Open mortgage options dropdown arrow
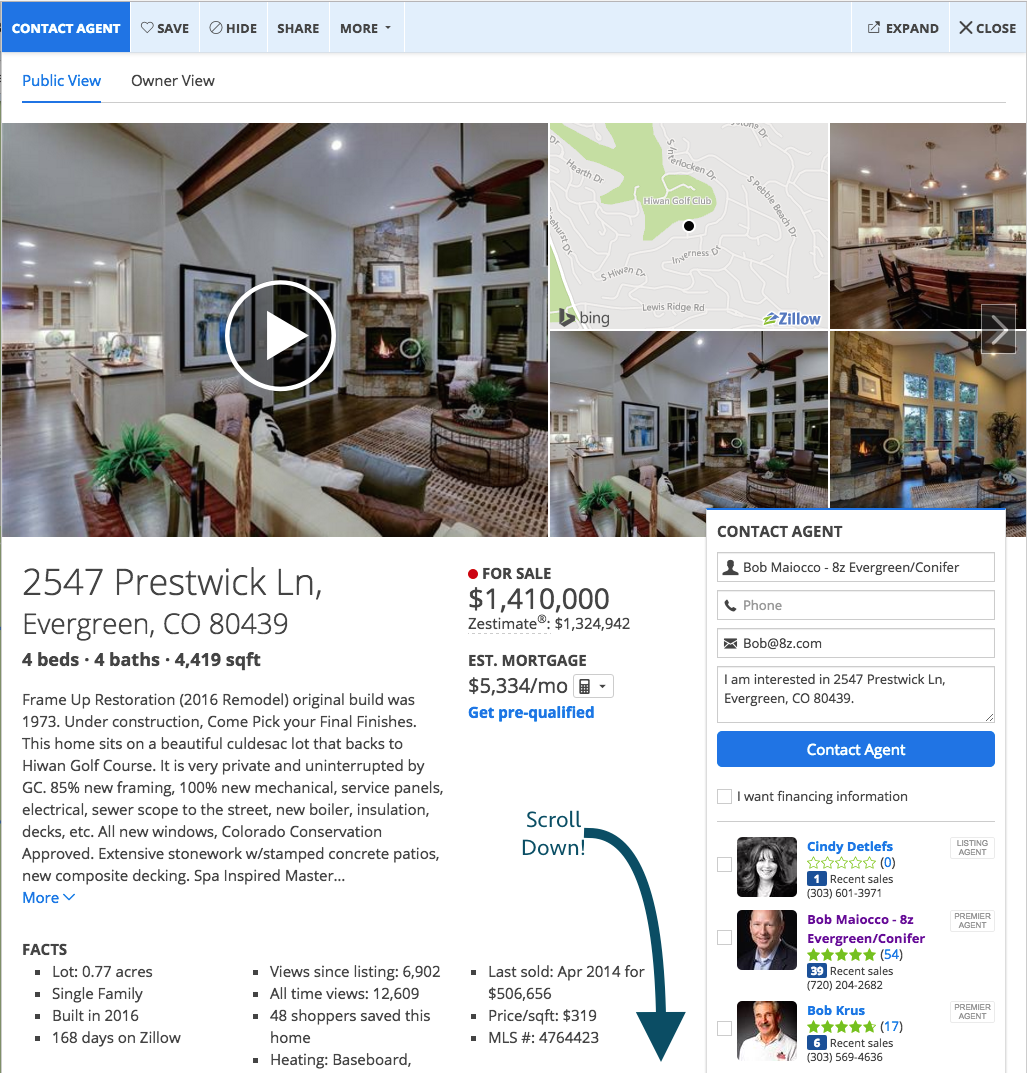 (603, 686)
